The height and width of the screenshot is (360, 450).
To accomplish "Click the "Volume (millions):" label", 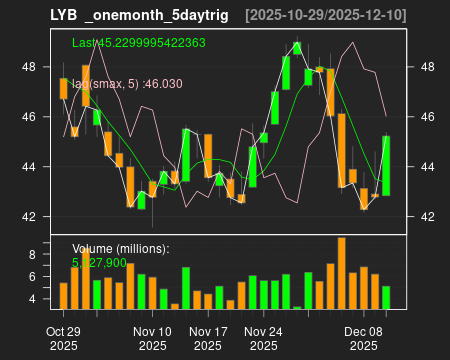I will pyautogui.click(x=121, y=249).
